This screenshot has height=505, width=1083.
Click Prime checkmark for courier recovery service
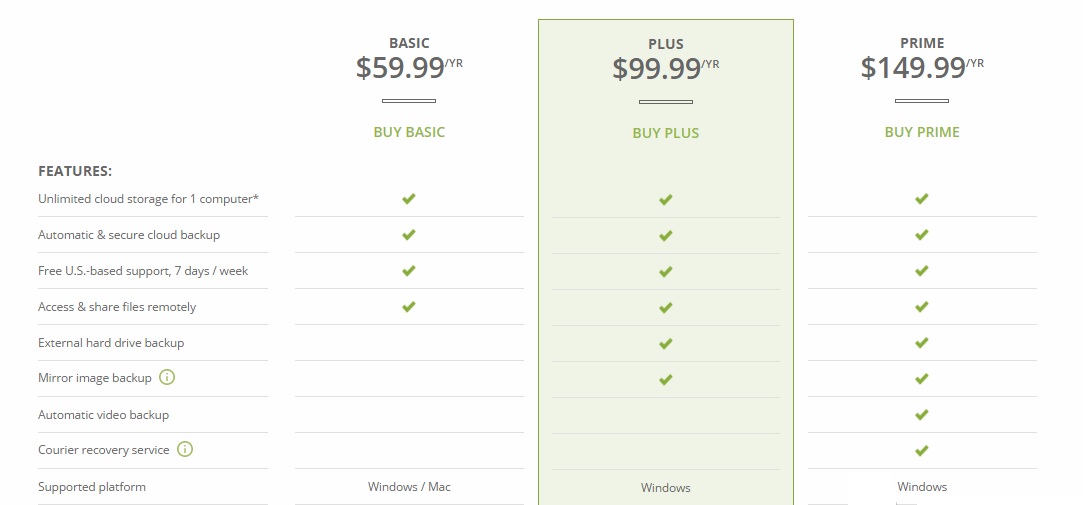(x=922, y=450)
